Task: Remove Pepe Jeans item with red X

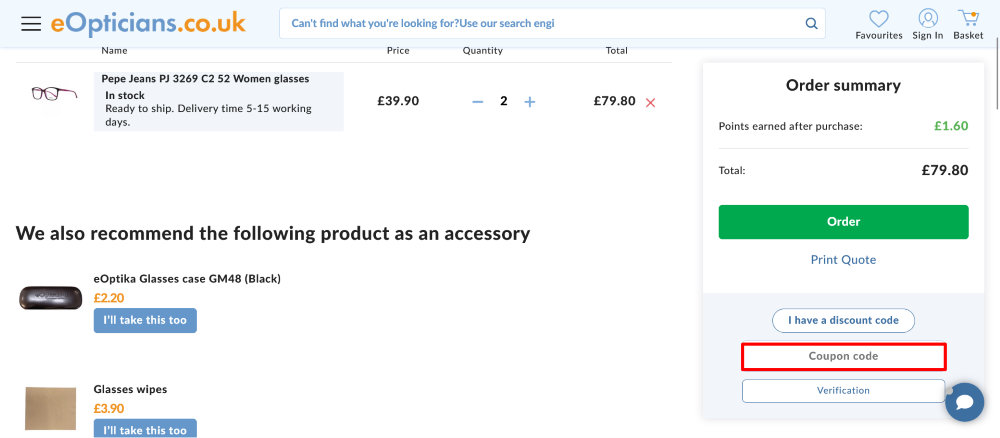Action: coord(651,102)
